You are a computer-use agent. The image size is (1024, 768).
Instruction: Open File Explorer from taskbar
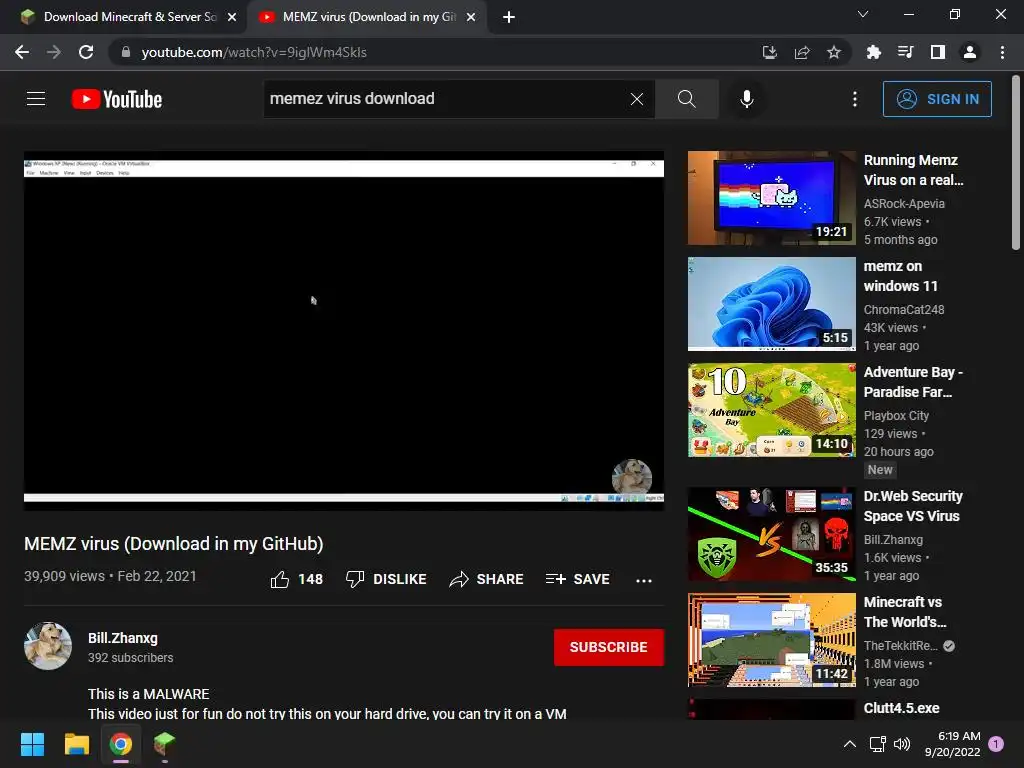(x=76, y=744)
